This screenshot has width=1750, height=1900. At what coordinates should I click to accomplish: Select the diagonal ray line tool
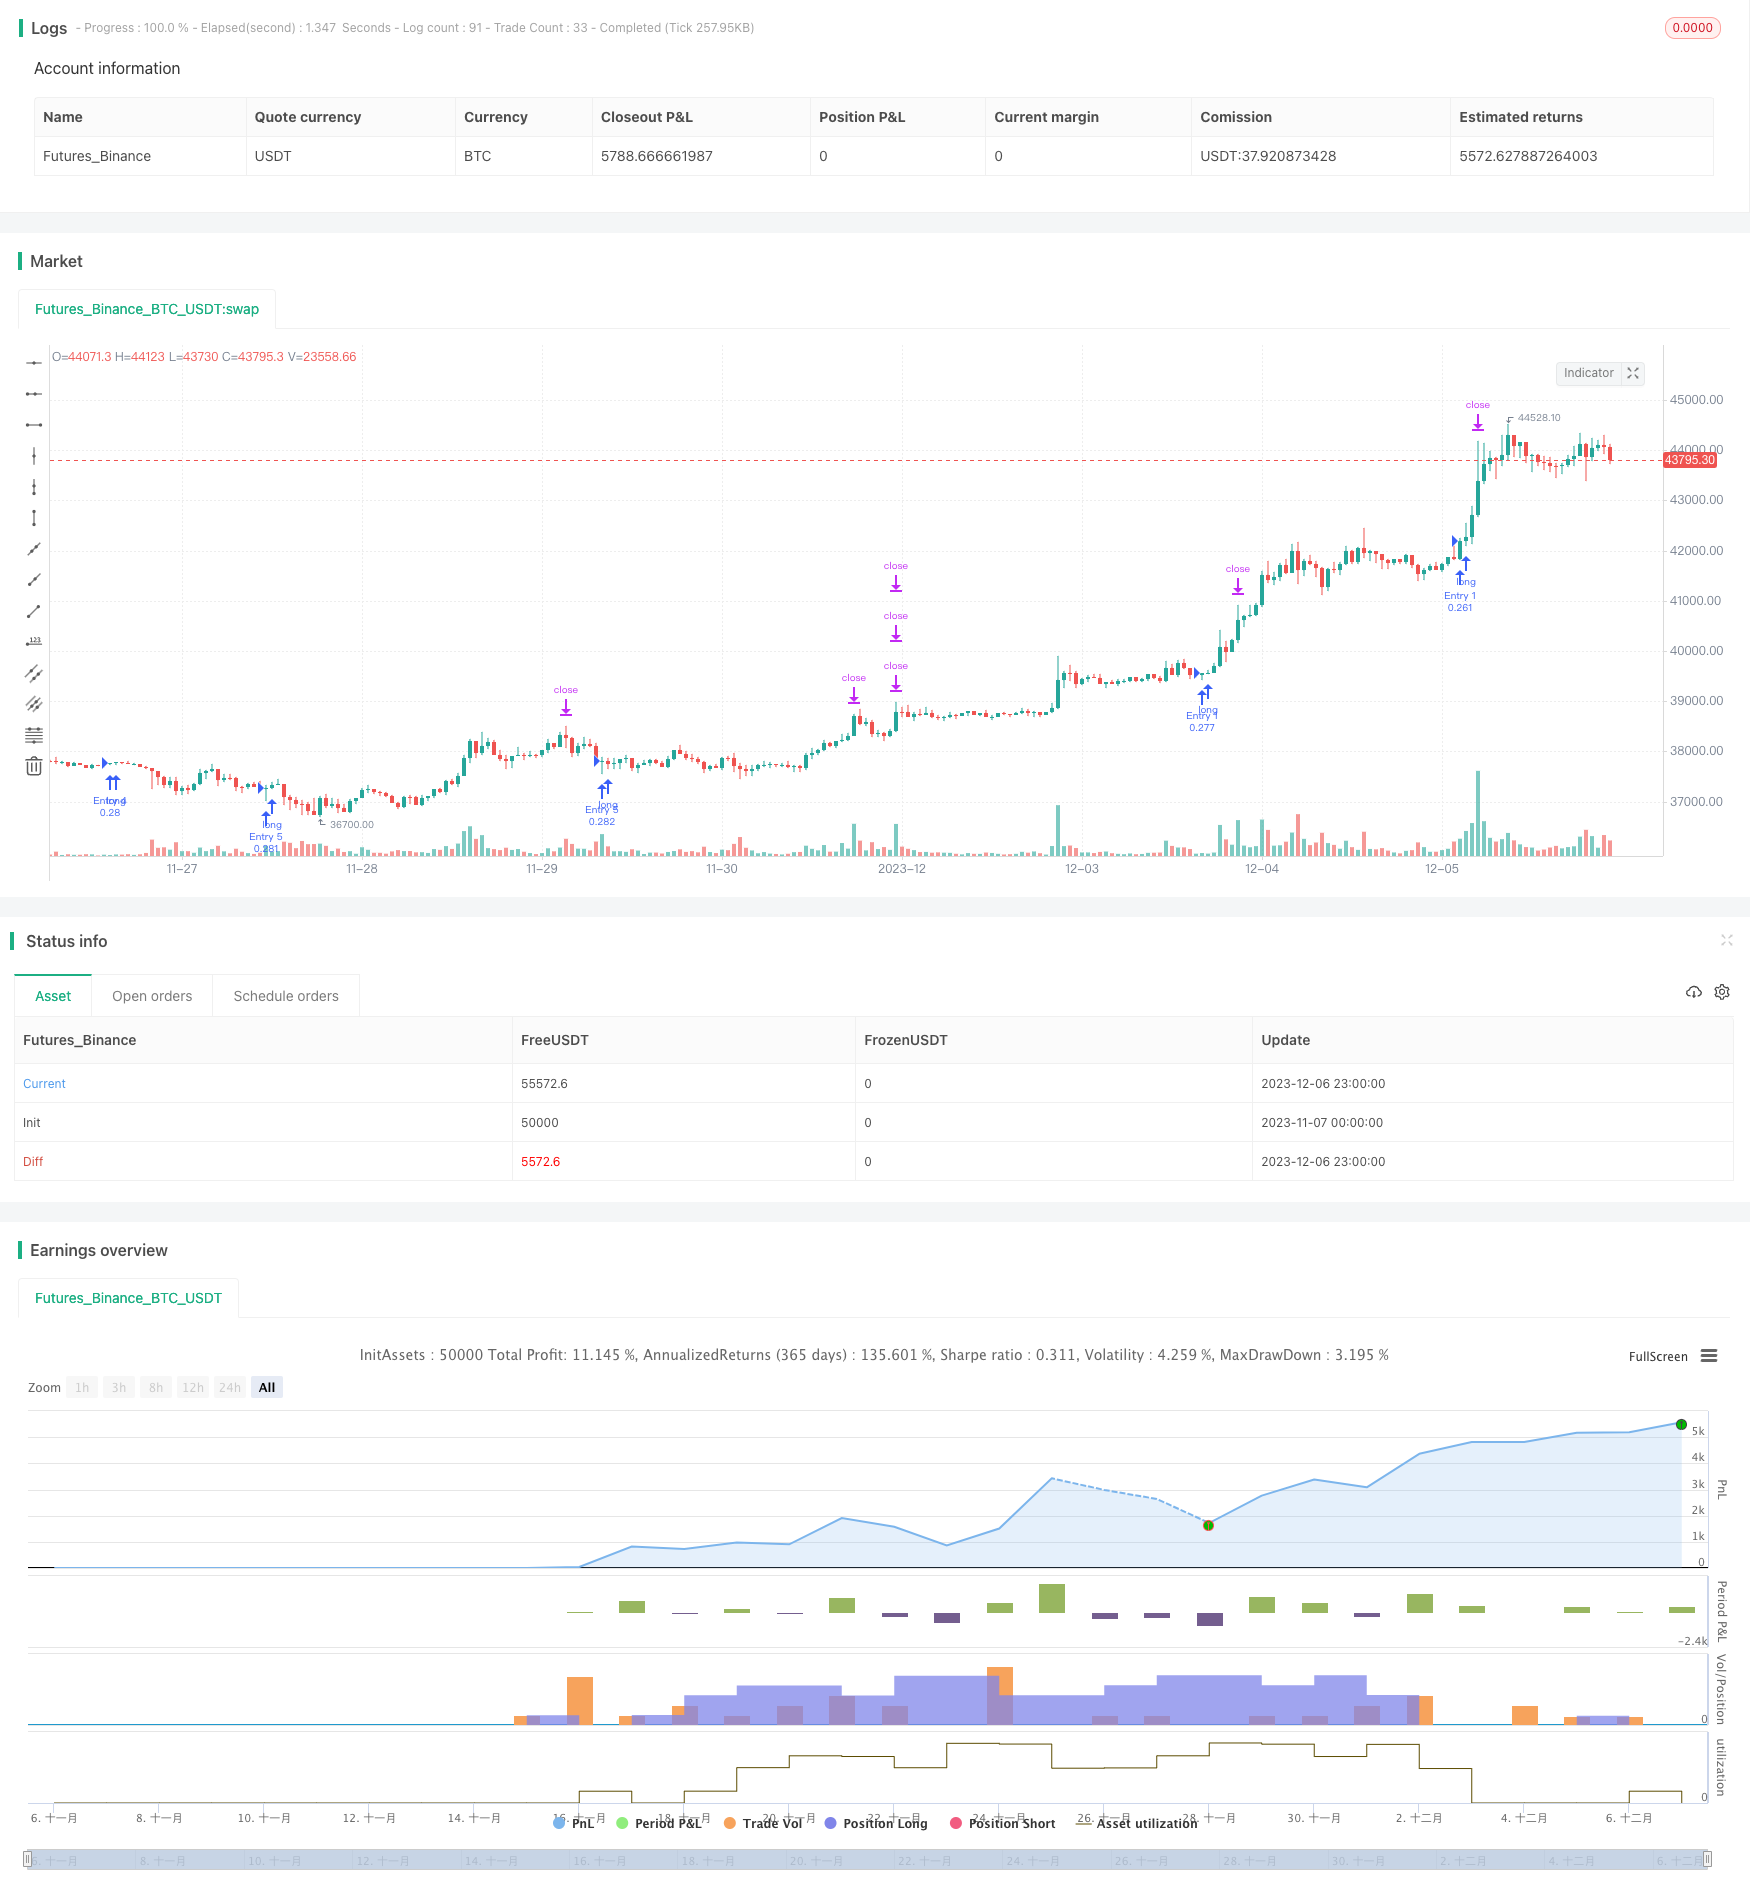[x=34, y=580]
